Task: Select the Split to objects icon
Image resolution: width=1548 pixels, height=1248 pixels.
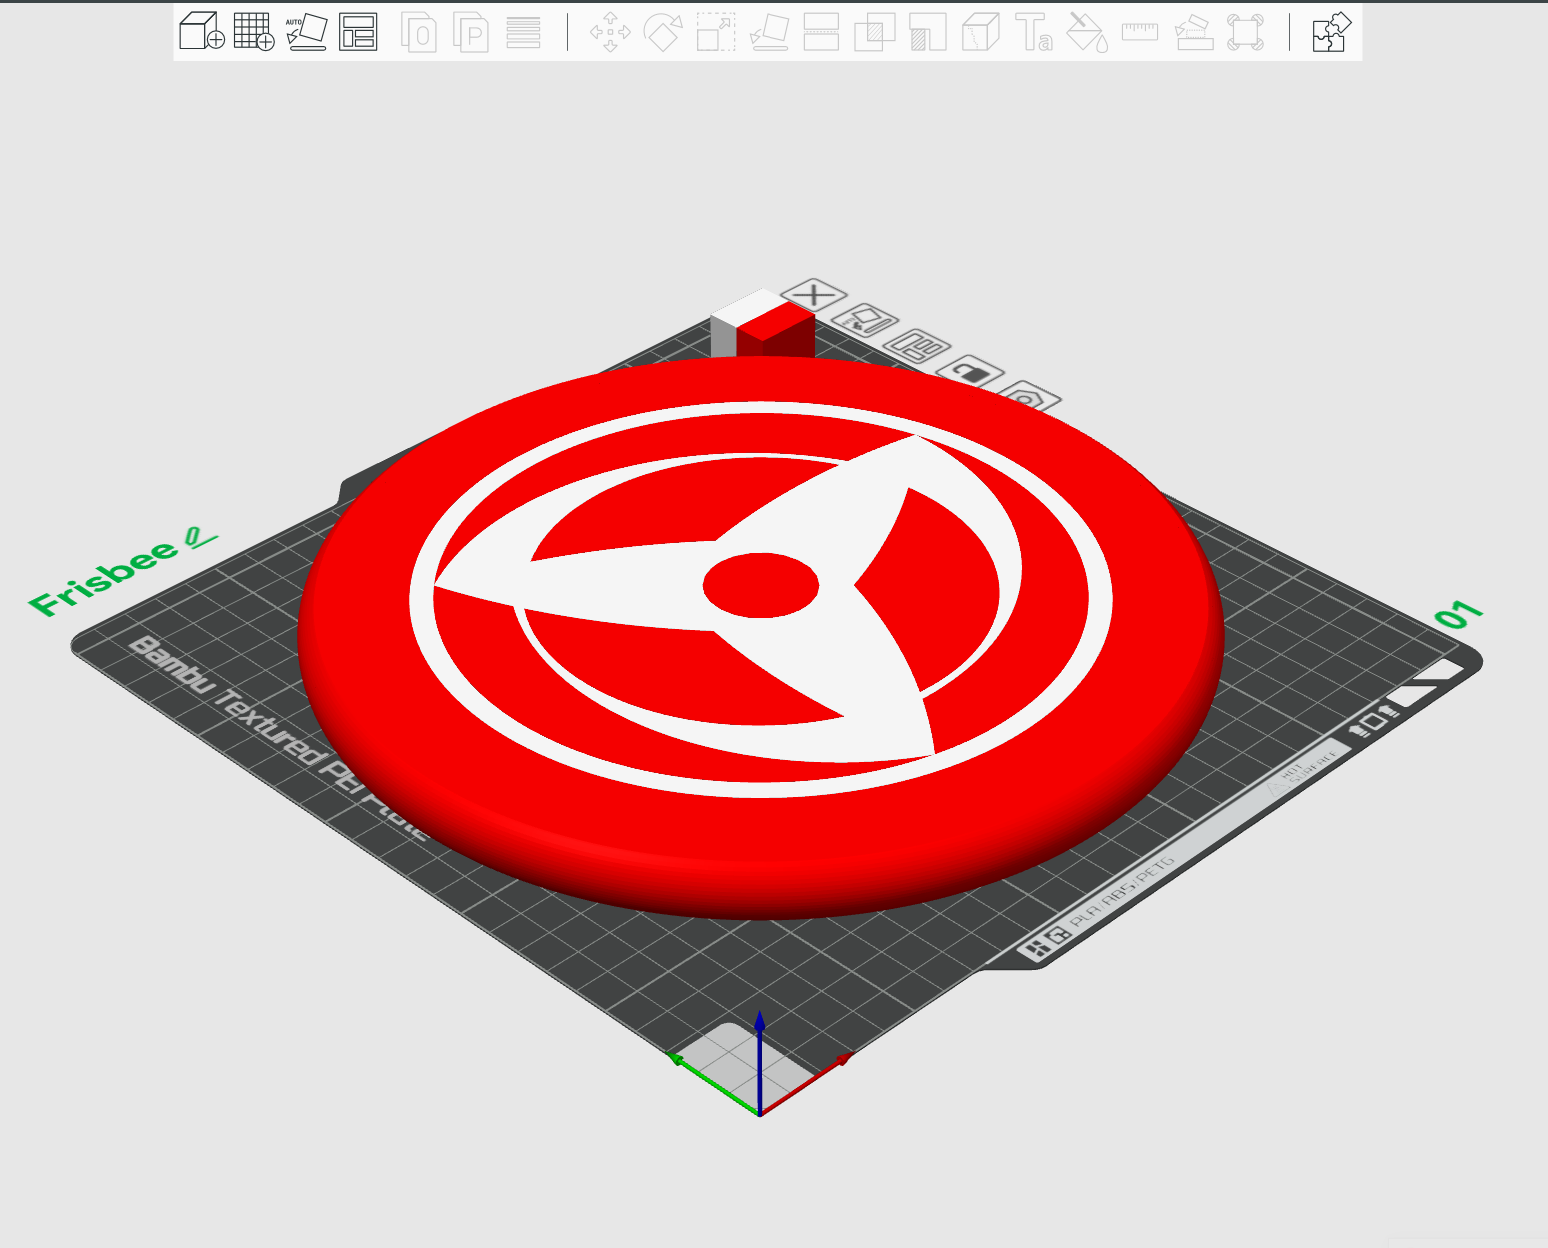Action: pyautogui.click(x=419, y=32)
